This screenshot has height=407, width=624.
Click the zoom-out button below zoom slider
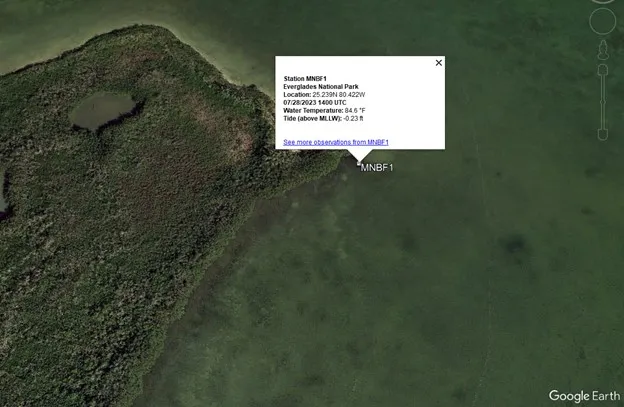(603, 134)
